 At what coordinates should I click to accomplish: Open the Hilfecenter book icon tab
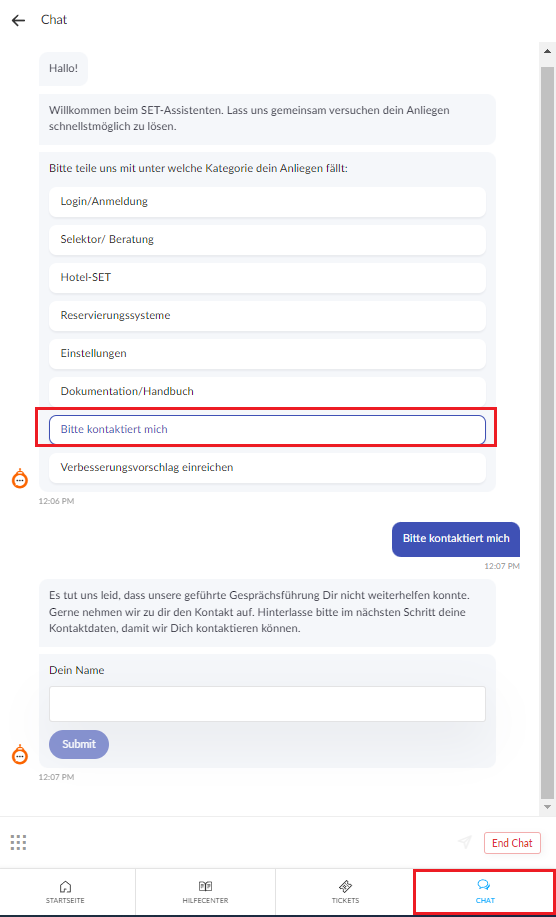pos(205,892)
